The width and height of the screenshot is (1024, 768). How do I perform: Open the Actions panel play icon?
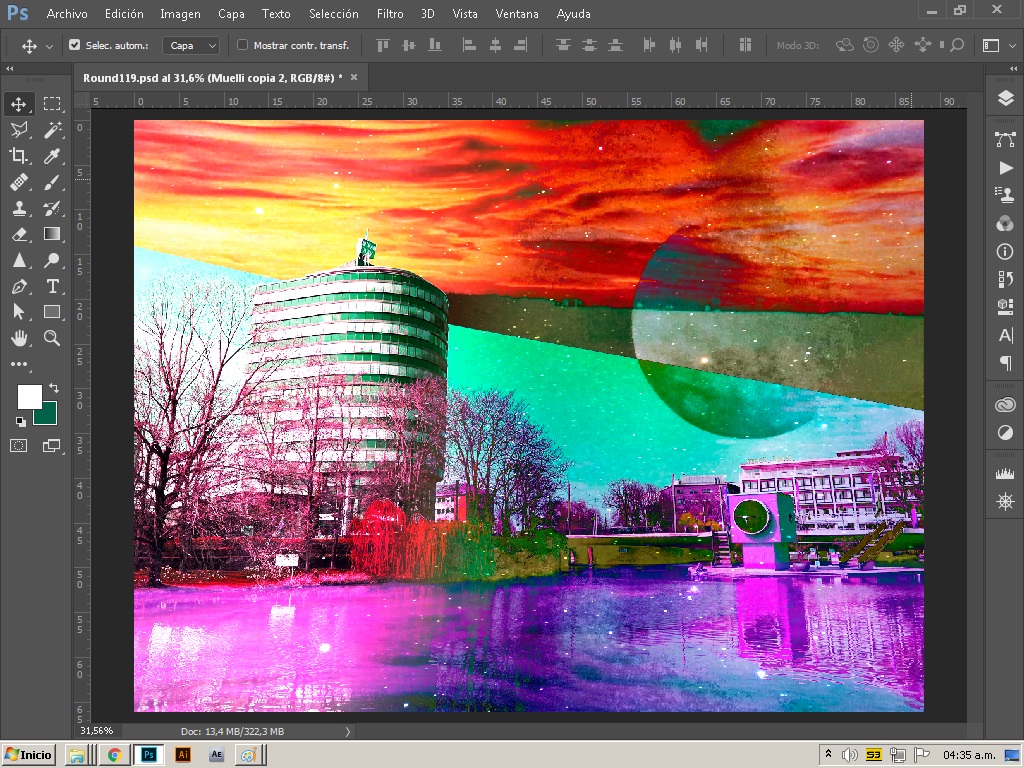pyautogui.click(x=1005, y=168)
